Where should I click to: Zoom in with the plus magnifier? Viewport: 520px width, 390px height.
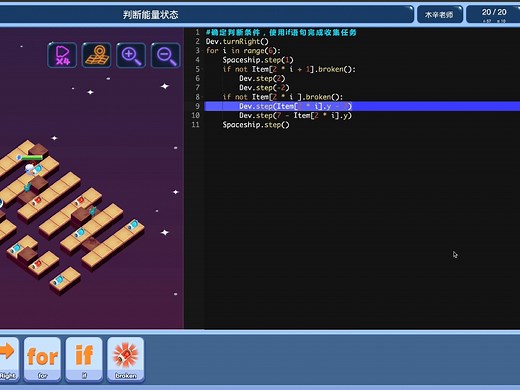click(131, 55)
